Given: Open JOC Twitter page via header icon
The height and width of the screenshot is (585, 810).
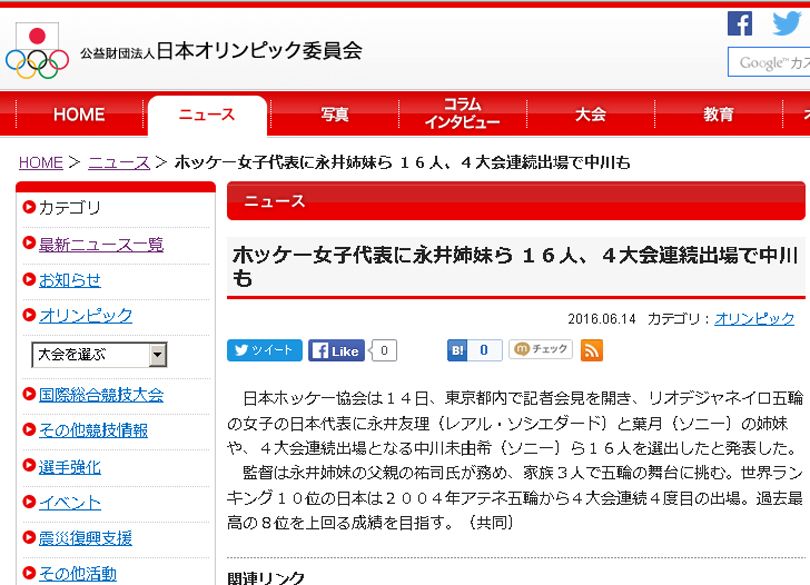Looking at the screenshot, I should point(784,22).
